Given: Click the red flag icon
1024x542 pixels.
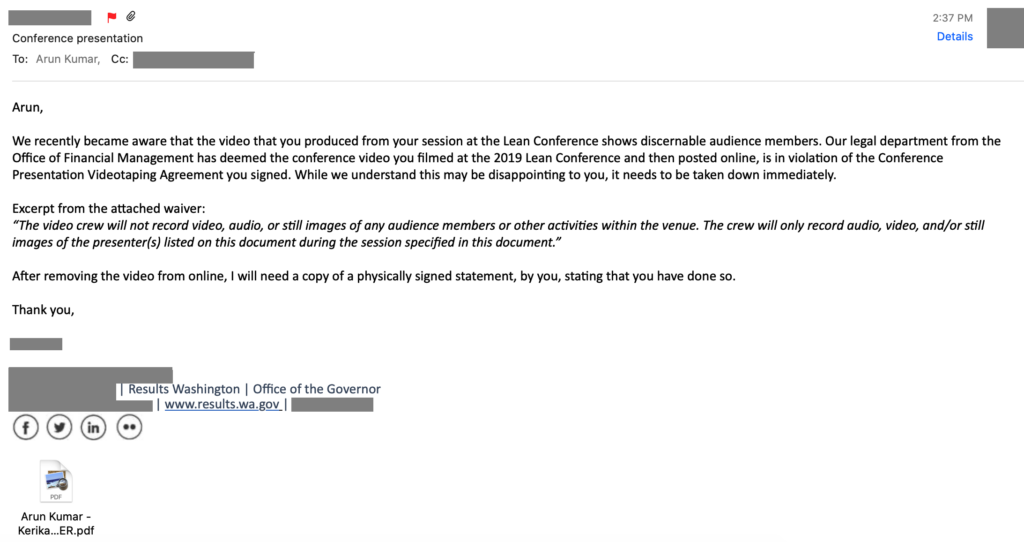Looking at the screenshot, I should 112,17.
